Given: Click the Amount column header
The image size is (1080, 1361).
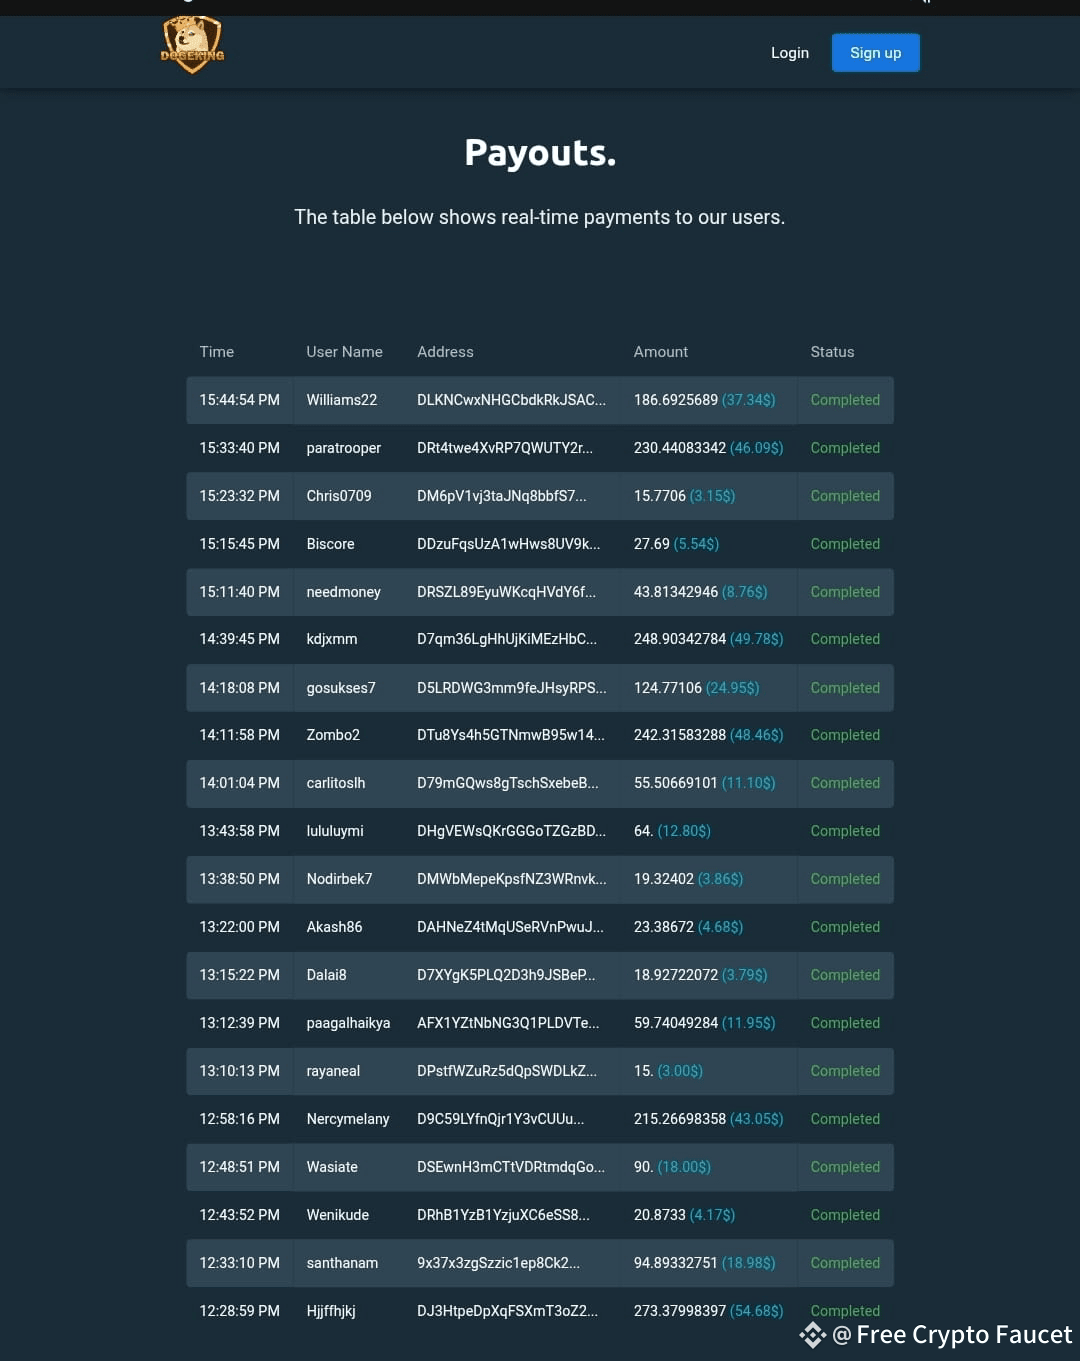Looking at the screenshot, I should (x=660, y=352).
